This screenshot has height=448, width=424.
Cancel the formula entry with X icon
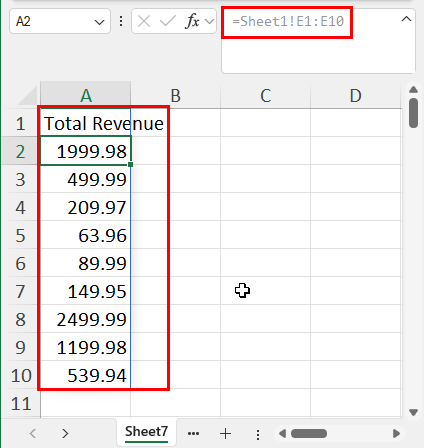click(x=144, y=22)
